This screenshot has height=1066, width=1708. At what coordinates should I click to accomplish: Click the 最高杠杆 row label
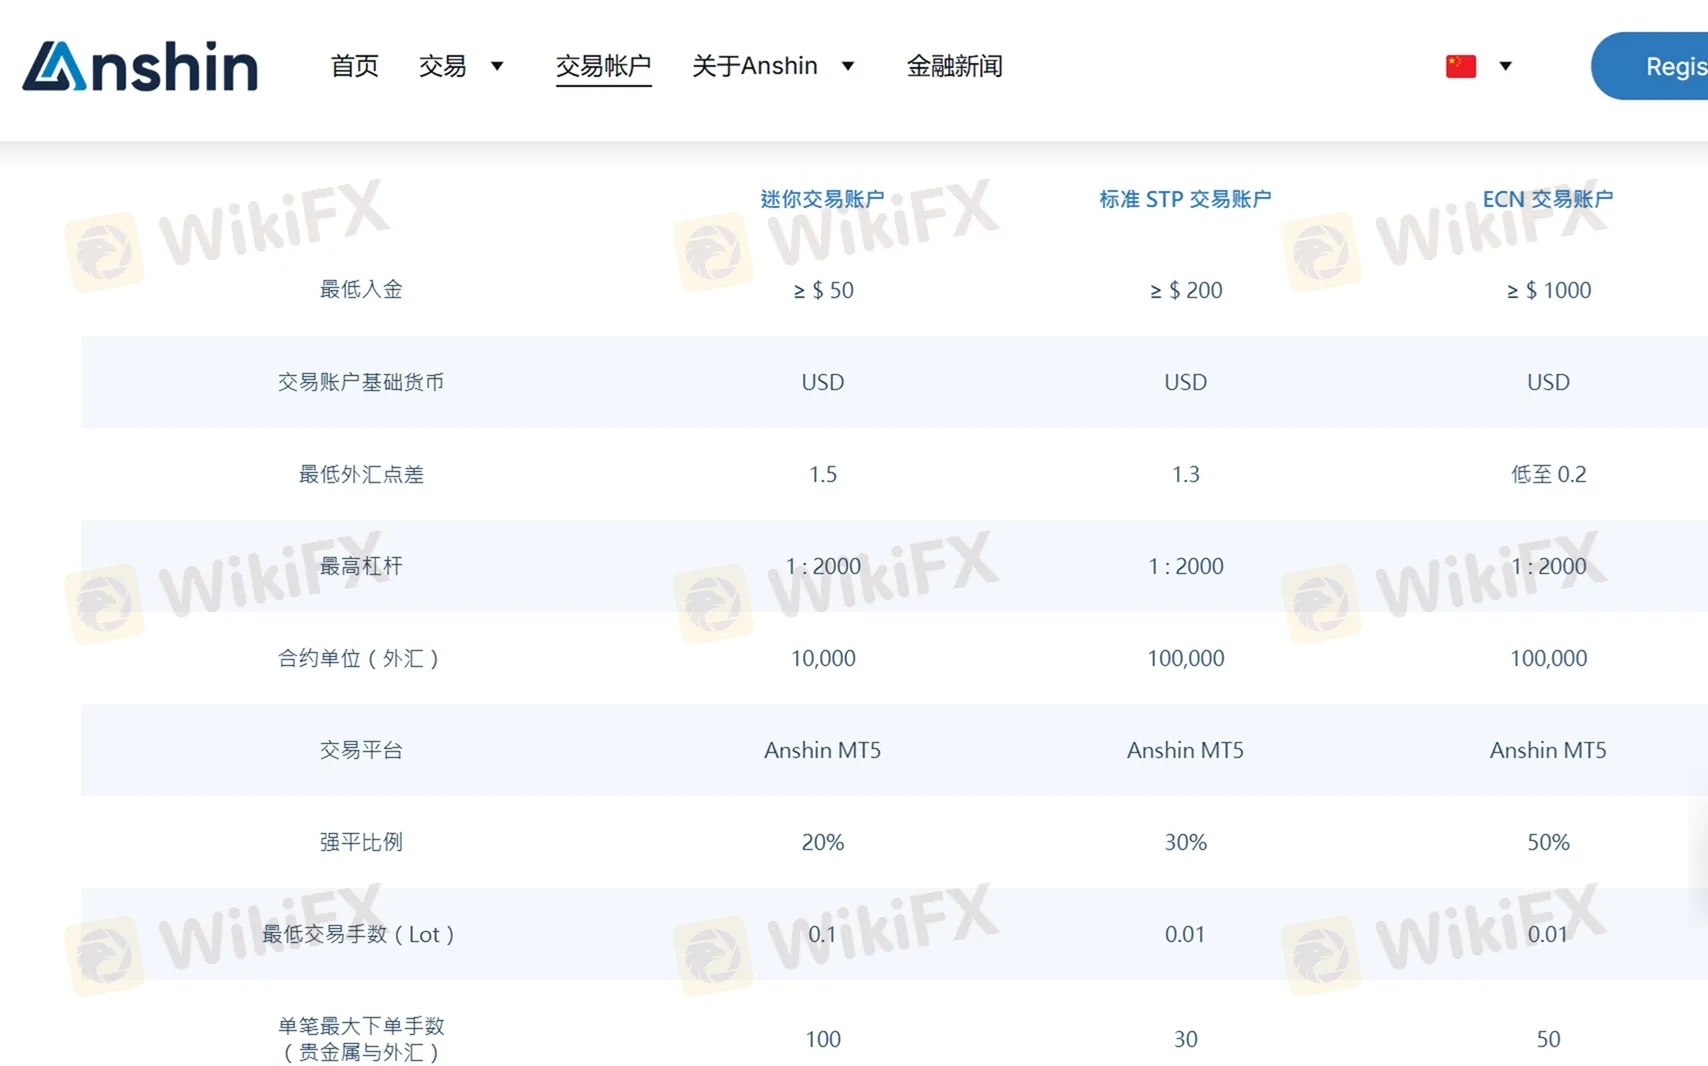(361, 566)
